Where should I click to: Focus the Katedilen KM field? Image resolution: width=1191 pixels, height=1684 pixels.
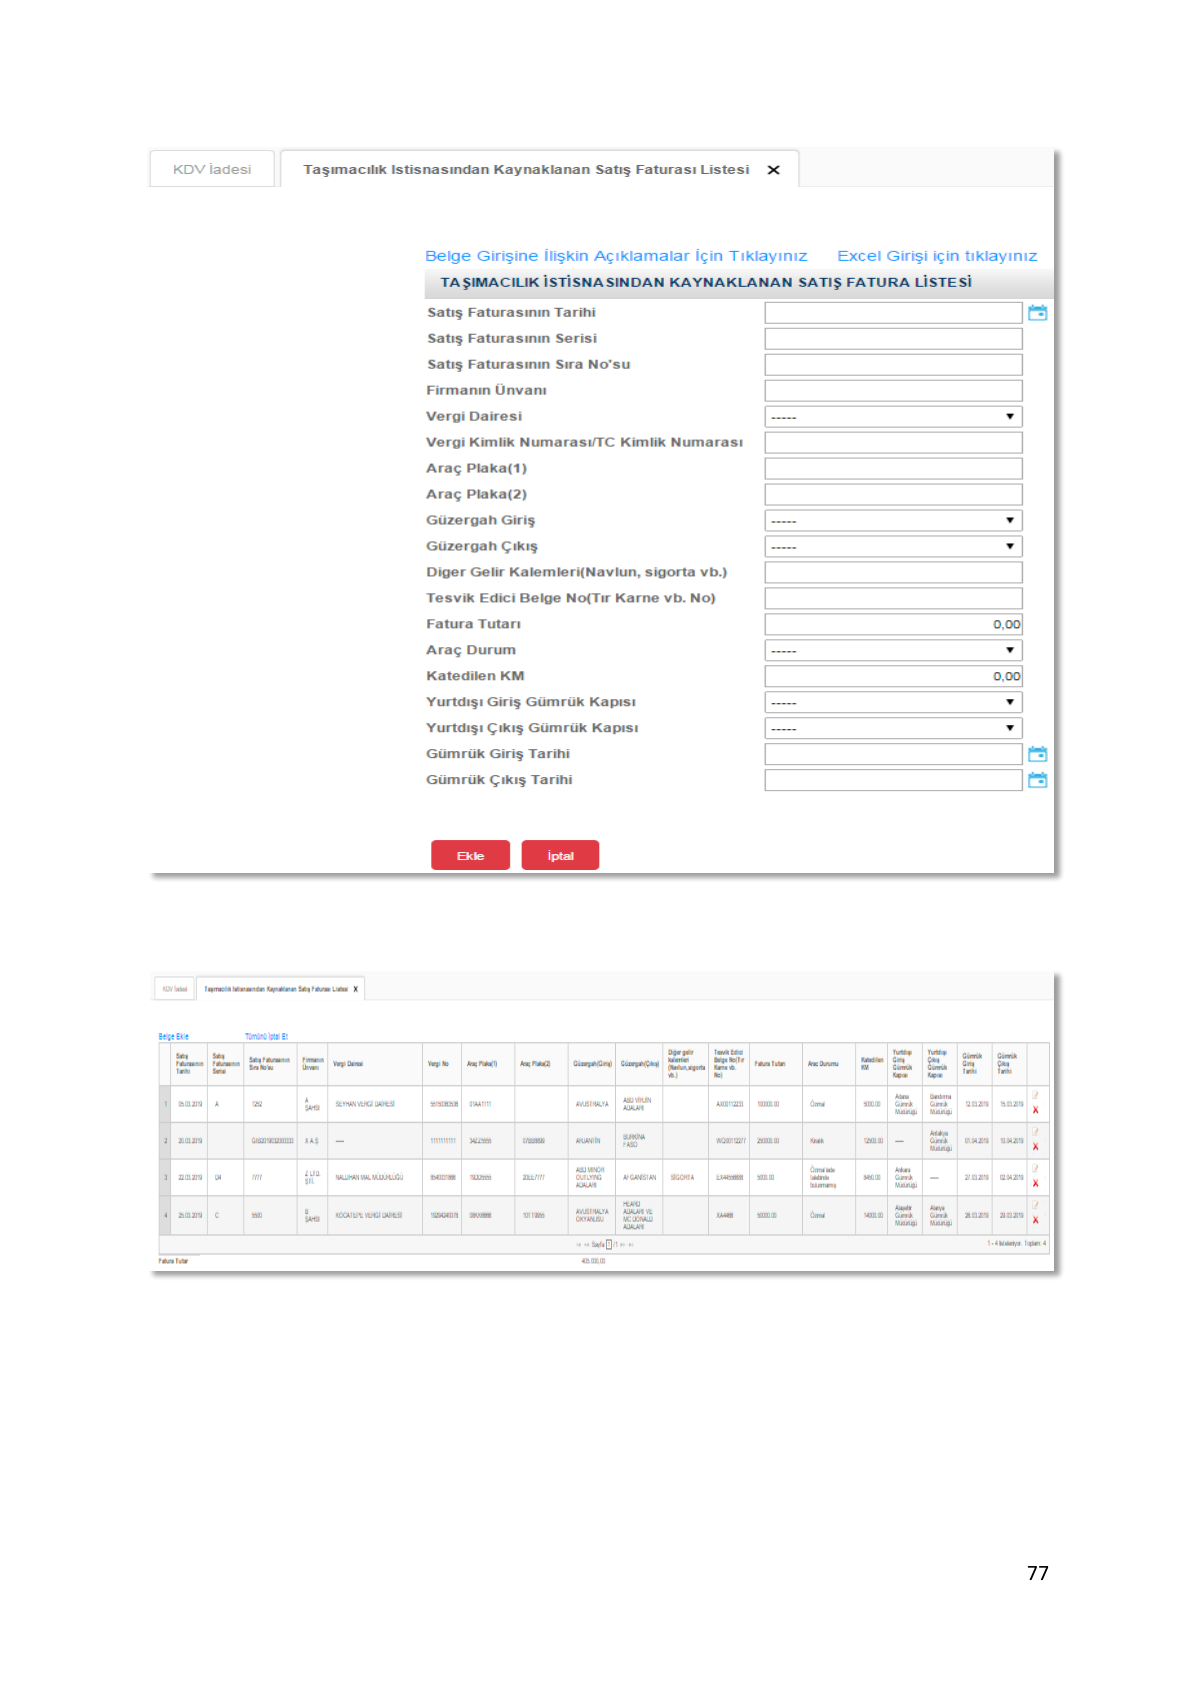coord(893,677)
